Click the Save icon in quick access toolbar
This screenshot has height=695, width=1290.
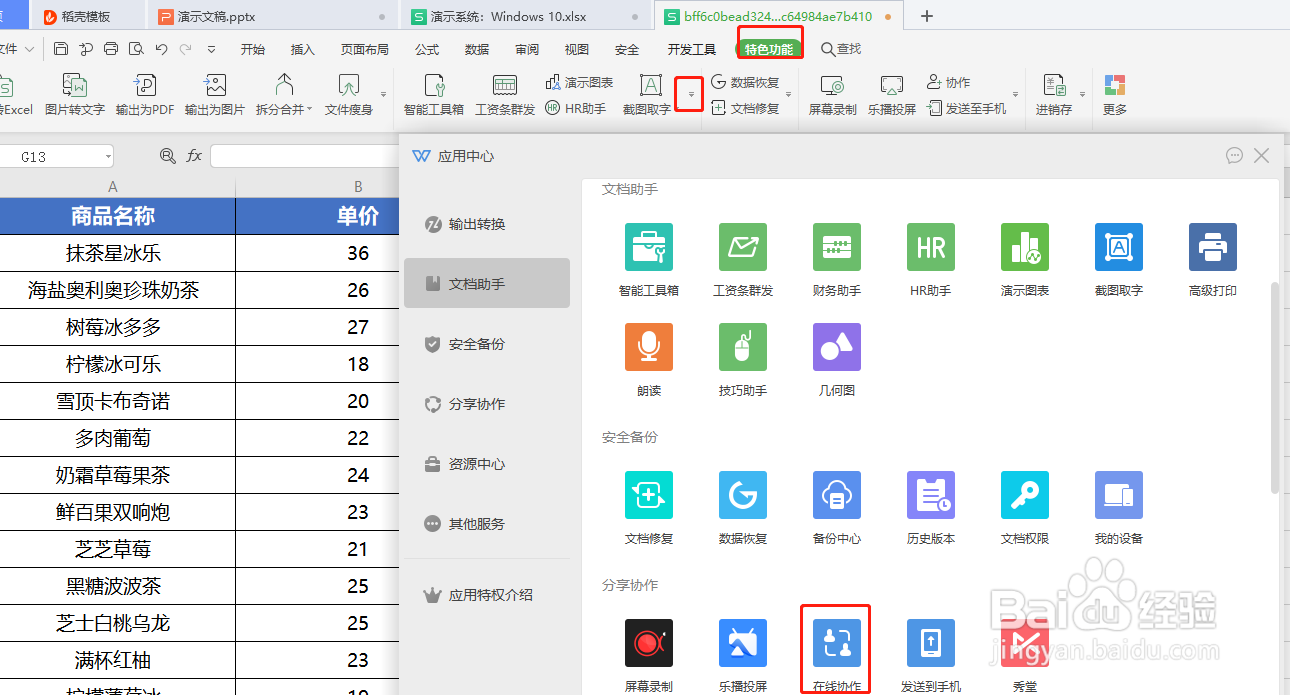(61, 49)
